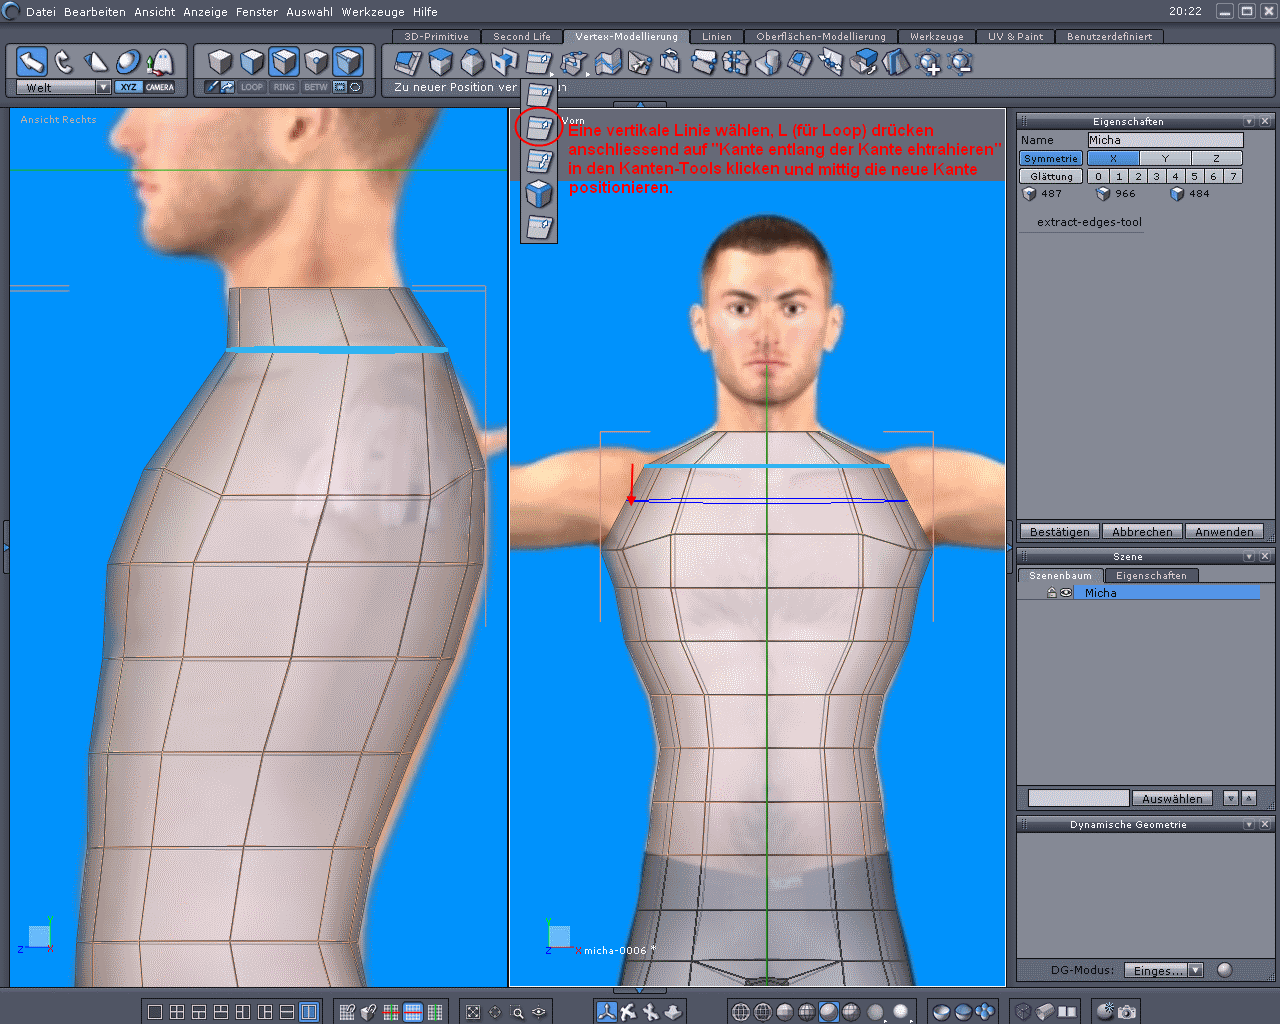1280x1024 pixels.
Task: Set smoothing level 3
Action: 1156,176
